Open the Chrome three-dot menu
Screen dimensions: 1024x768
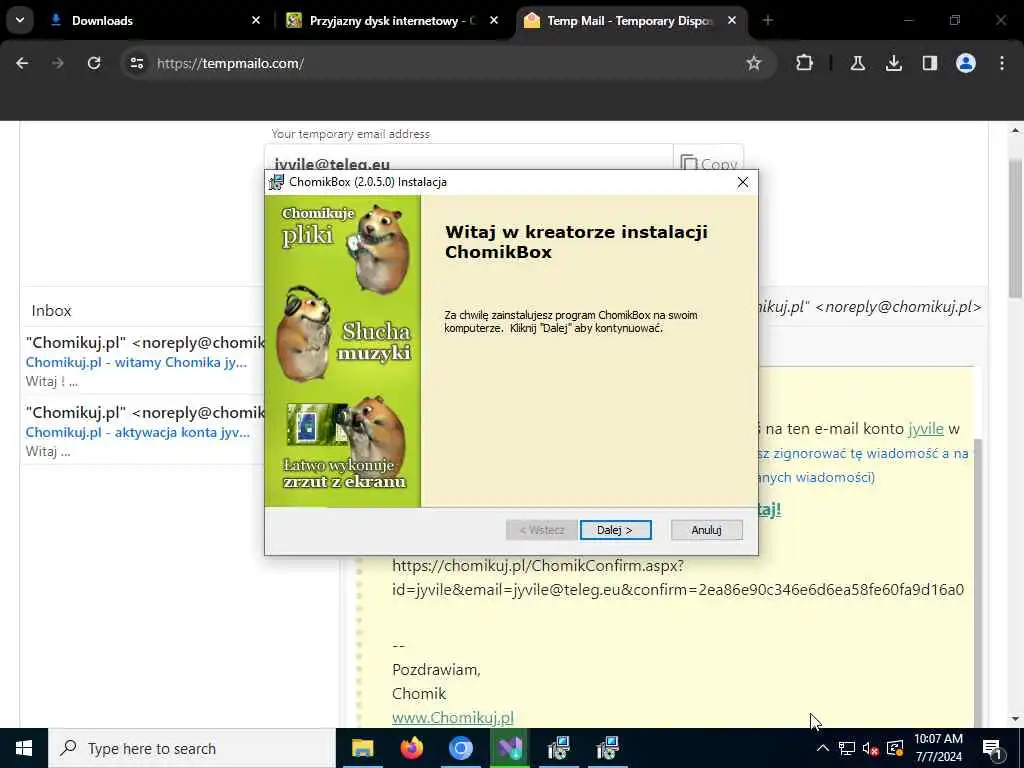1002,63
